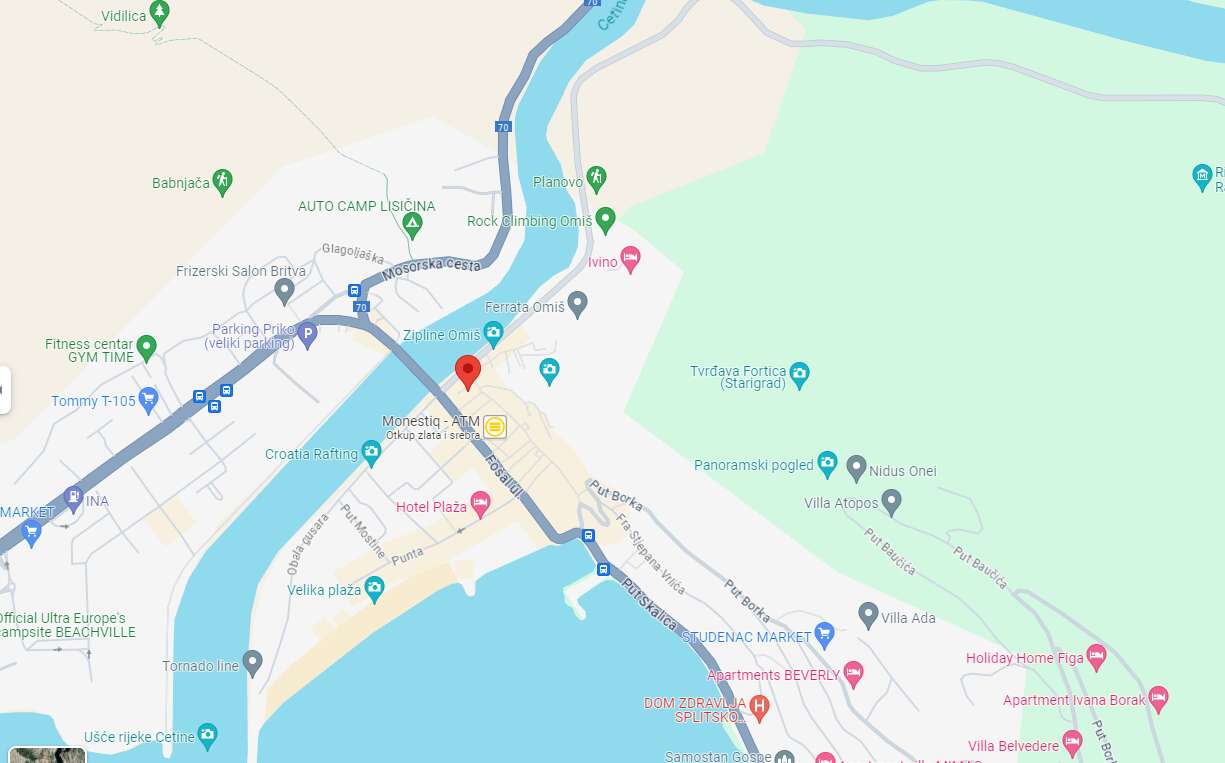Select the INA gas station icon
The width and height of the screenshot is (1225, 763).
[73, 498]
